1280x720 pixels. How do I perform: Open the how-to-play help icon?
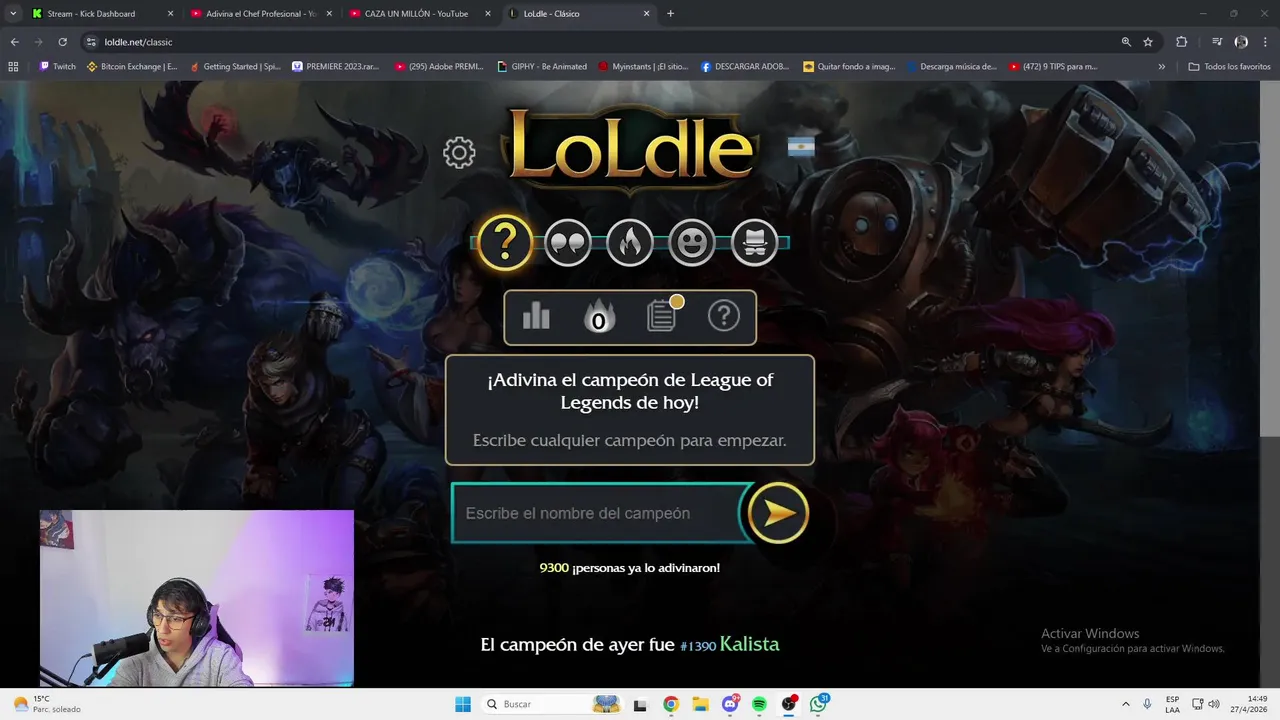point(723,317)
